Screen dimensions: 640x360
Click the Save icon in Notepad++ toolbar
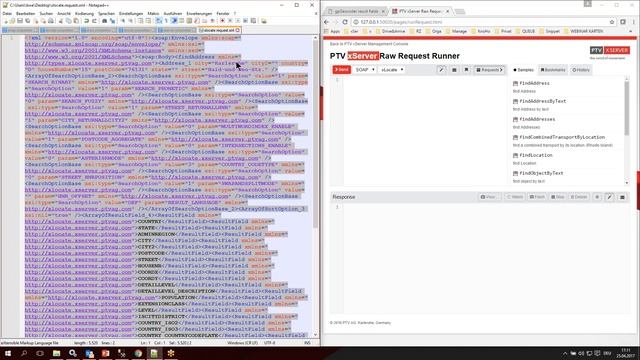(20, 21)
